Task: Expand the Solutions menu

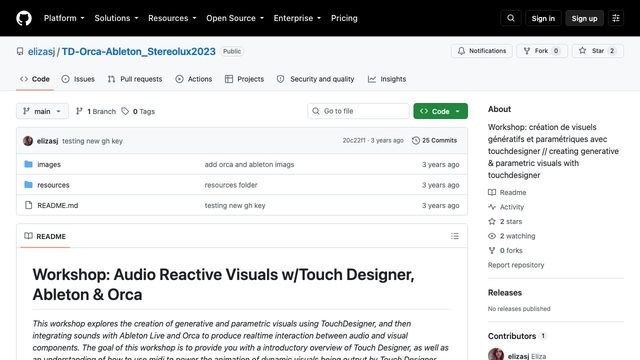Action: point(116,18)
